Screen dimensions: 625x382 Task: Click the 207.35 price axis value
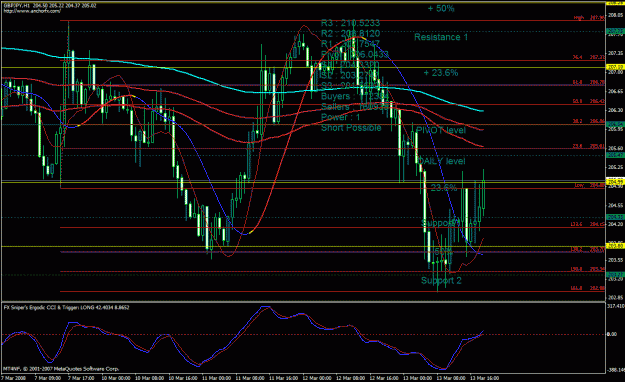coord(616,53)
